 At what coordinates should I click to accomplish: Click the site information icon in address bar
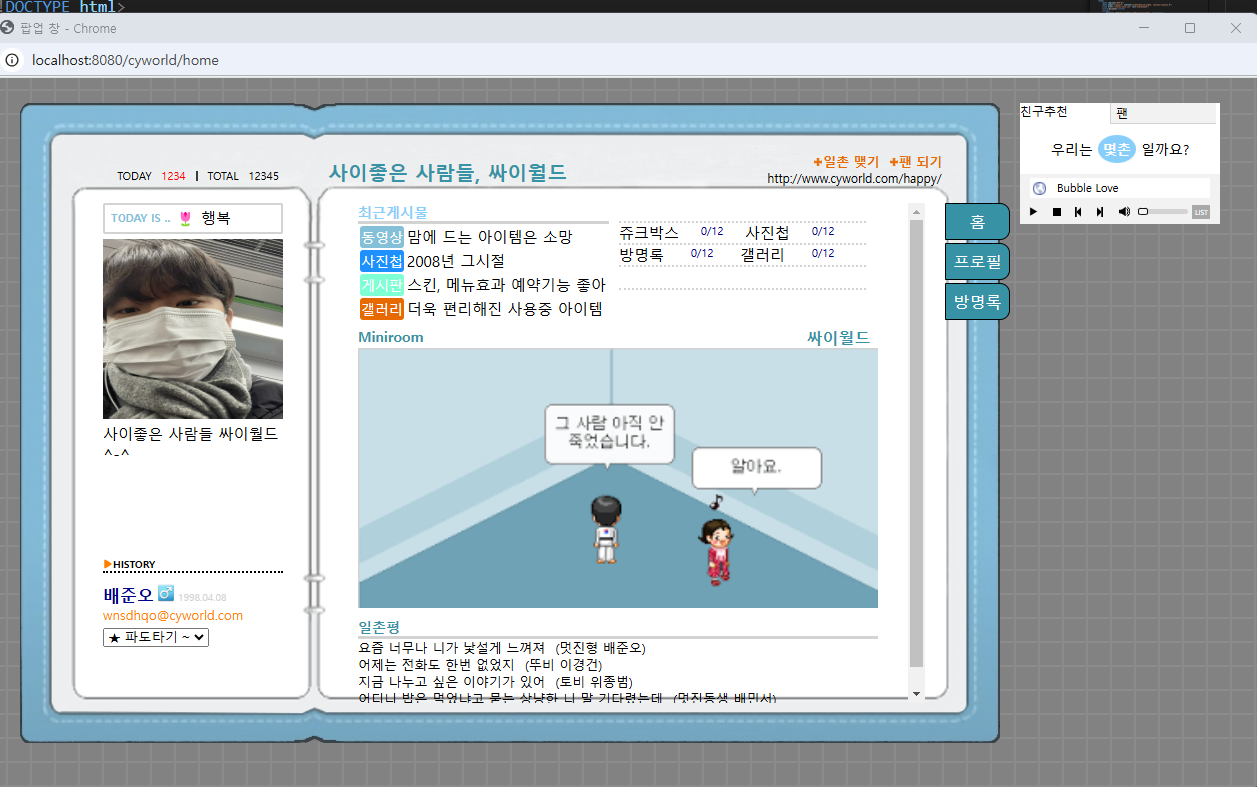[12, 60]
